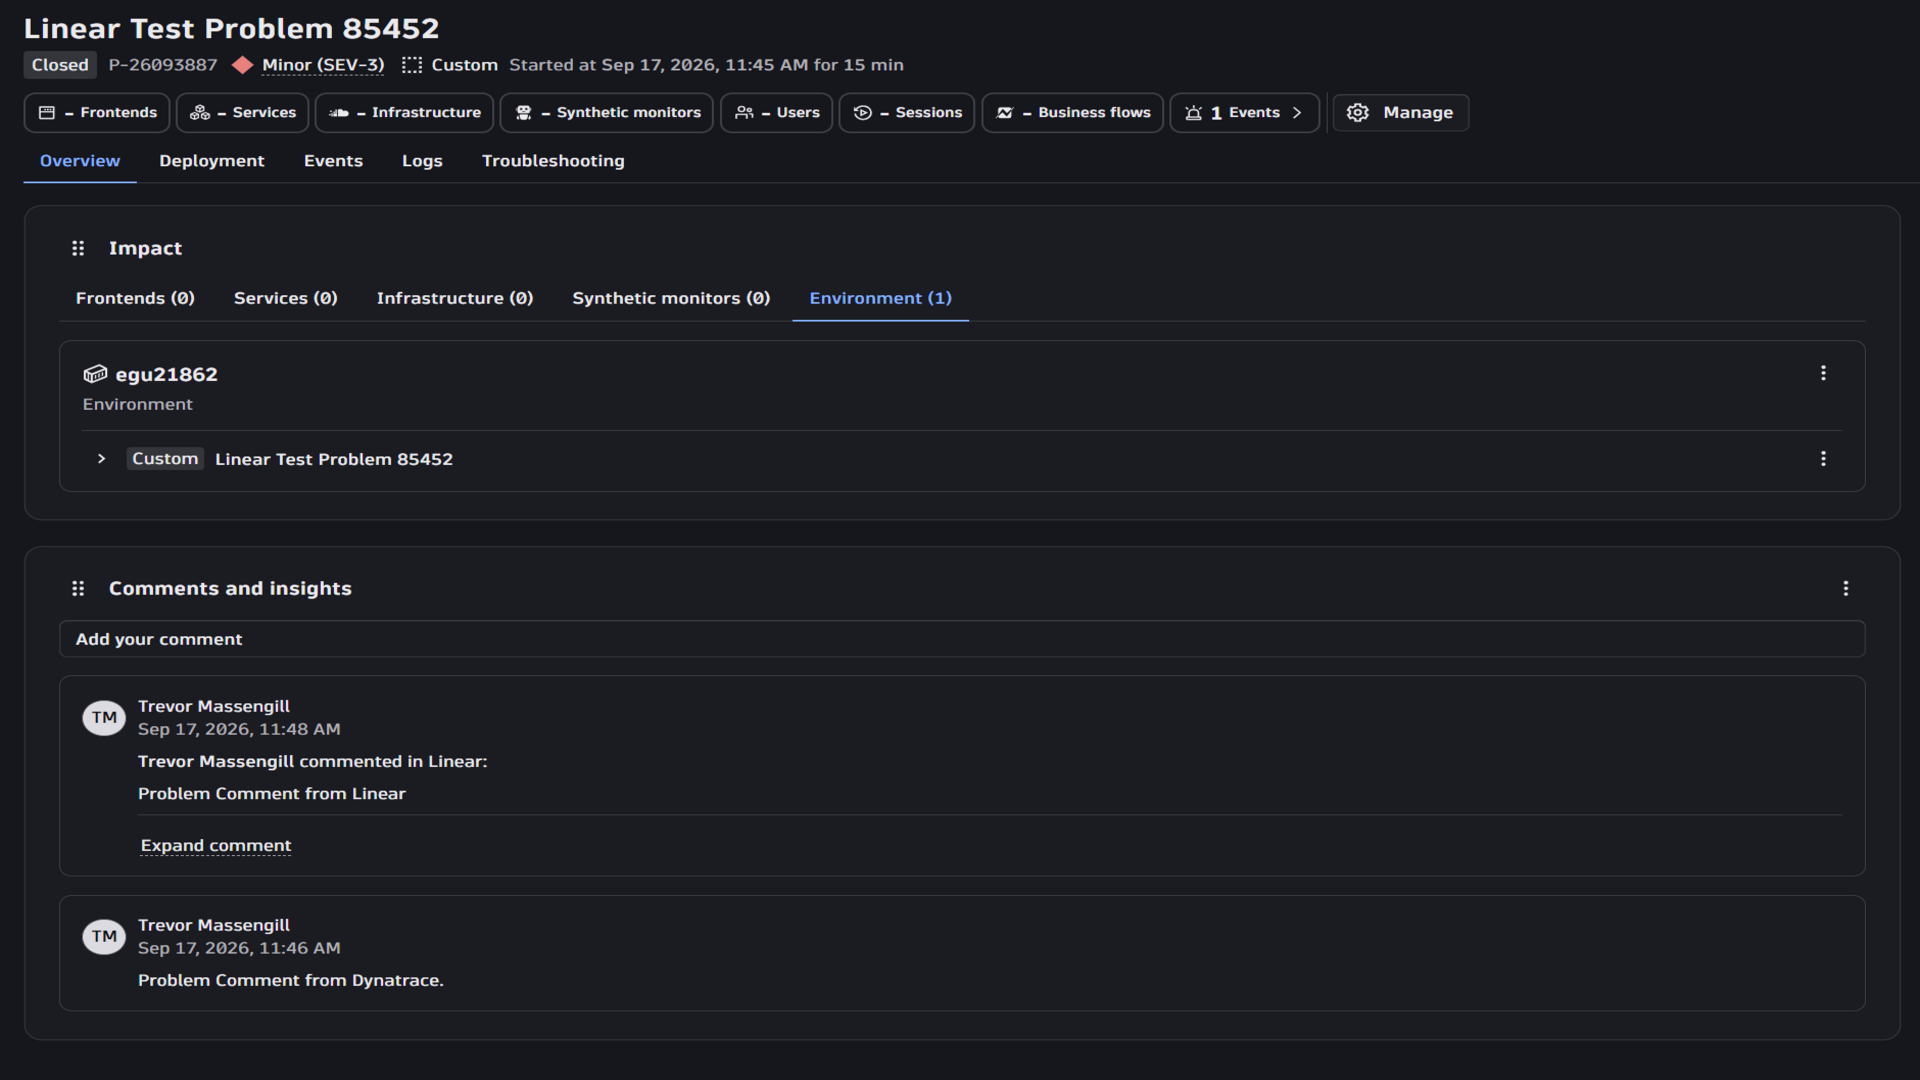
Task: Click TM avatar on 11:46 AM comment
Action: (104, 937)
